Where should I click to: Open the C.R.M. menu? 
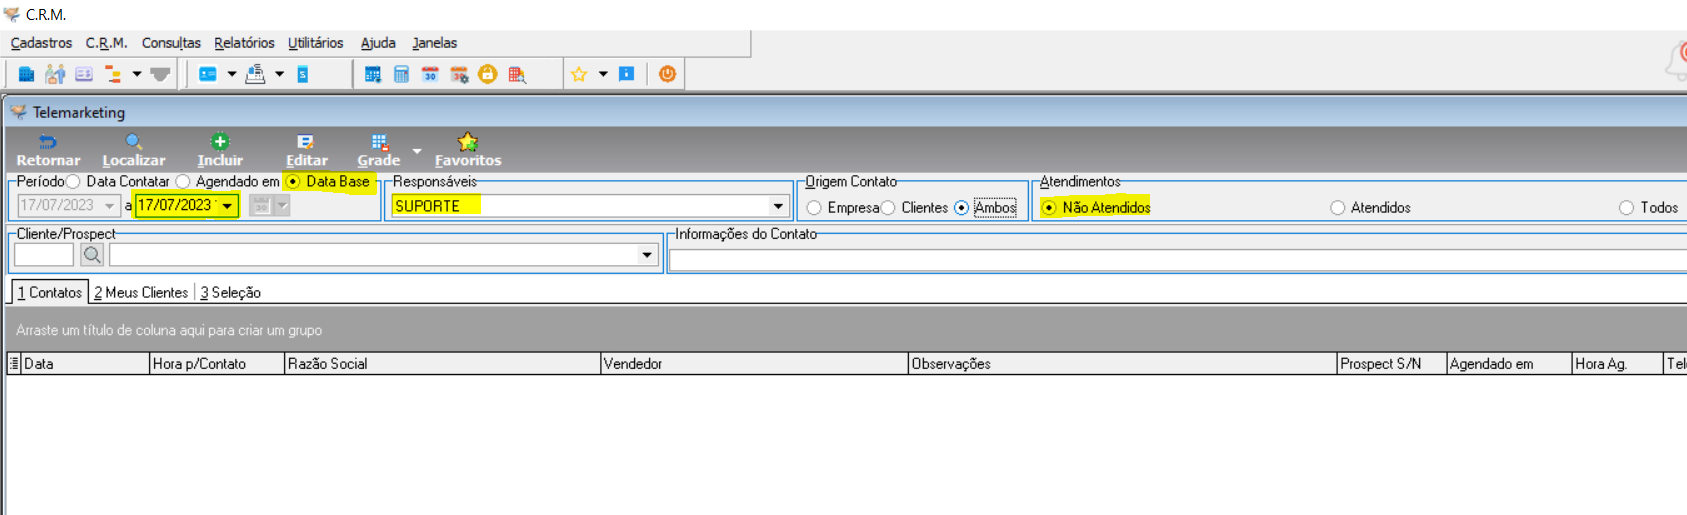[x=106, y=43]
